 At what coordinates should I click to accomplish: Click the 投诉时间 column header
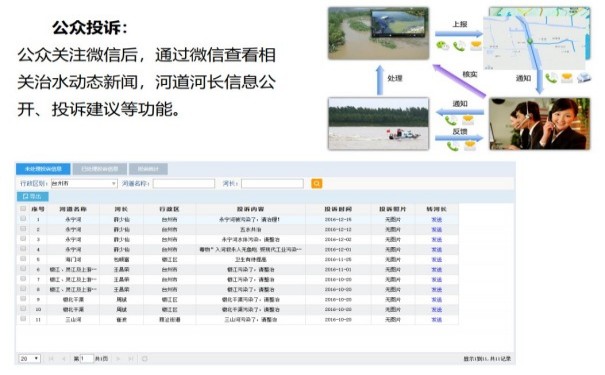point(338,209)
